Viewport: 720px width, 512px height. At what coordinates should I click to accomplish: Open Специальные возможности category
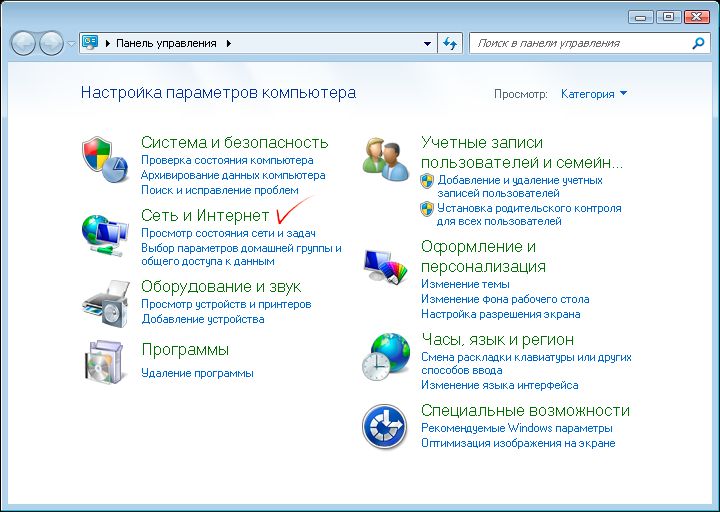(525, 411)
